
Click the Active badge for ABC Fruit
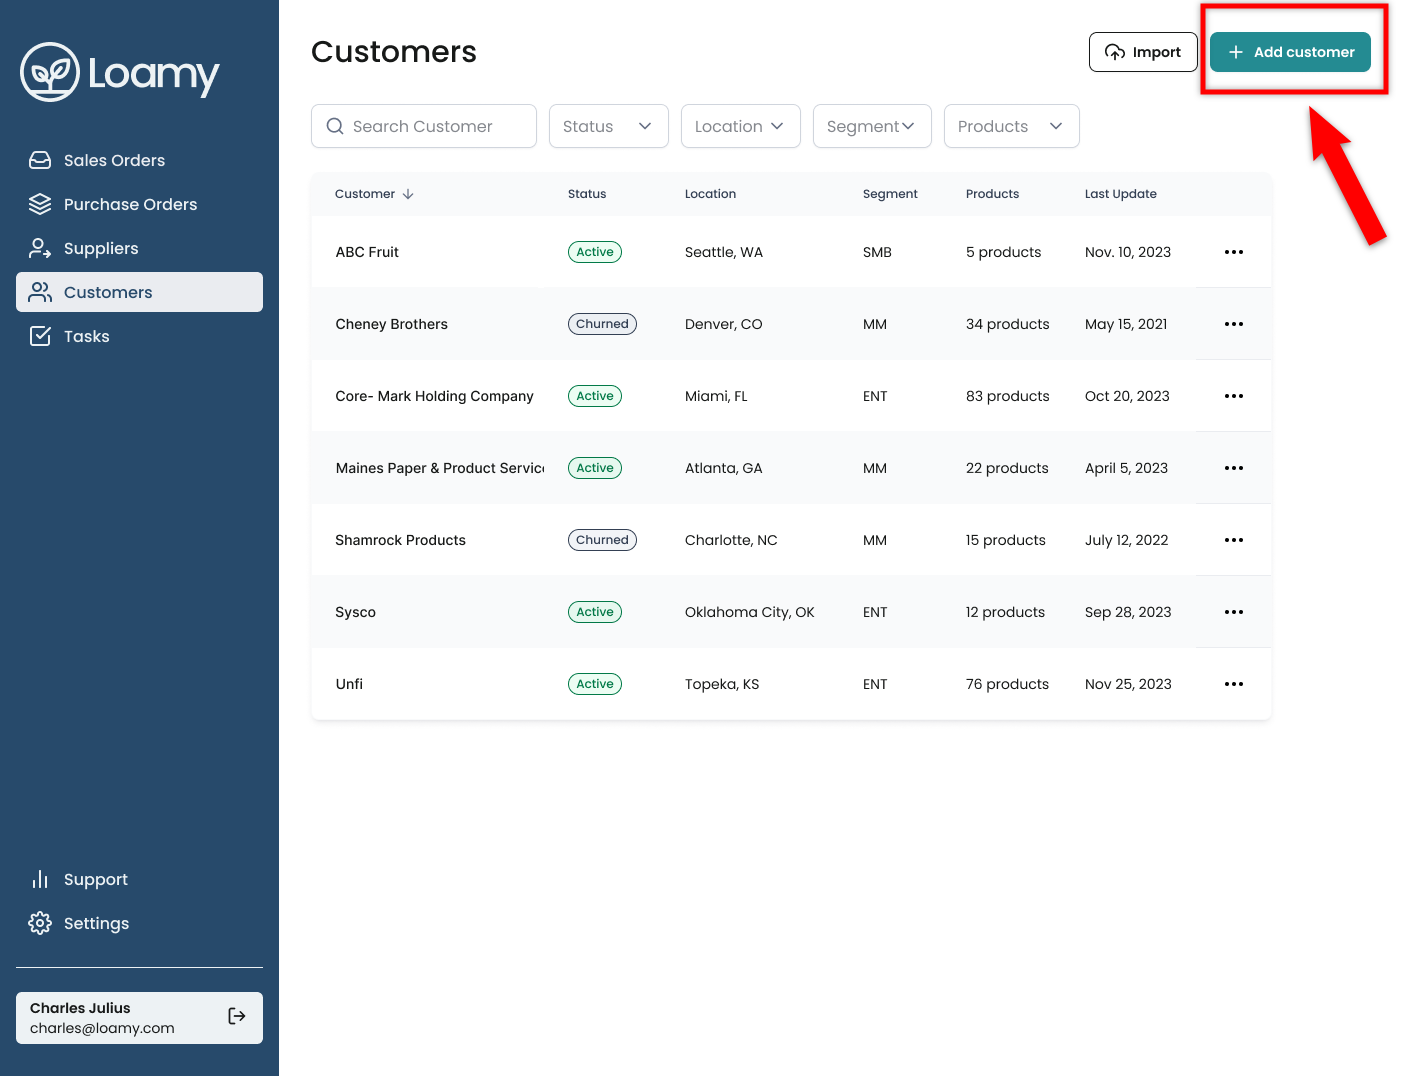[x=595, y=252]
